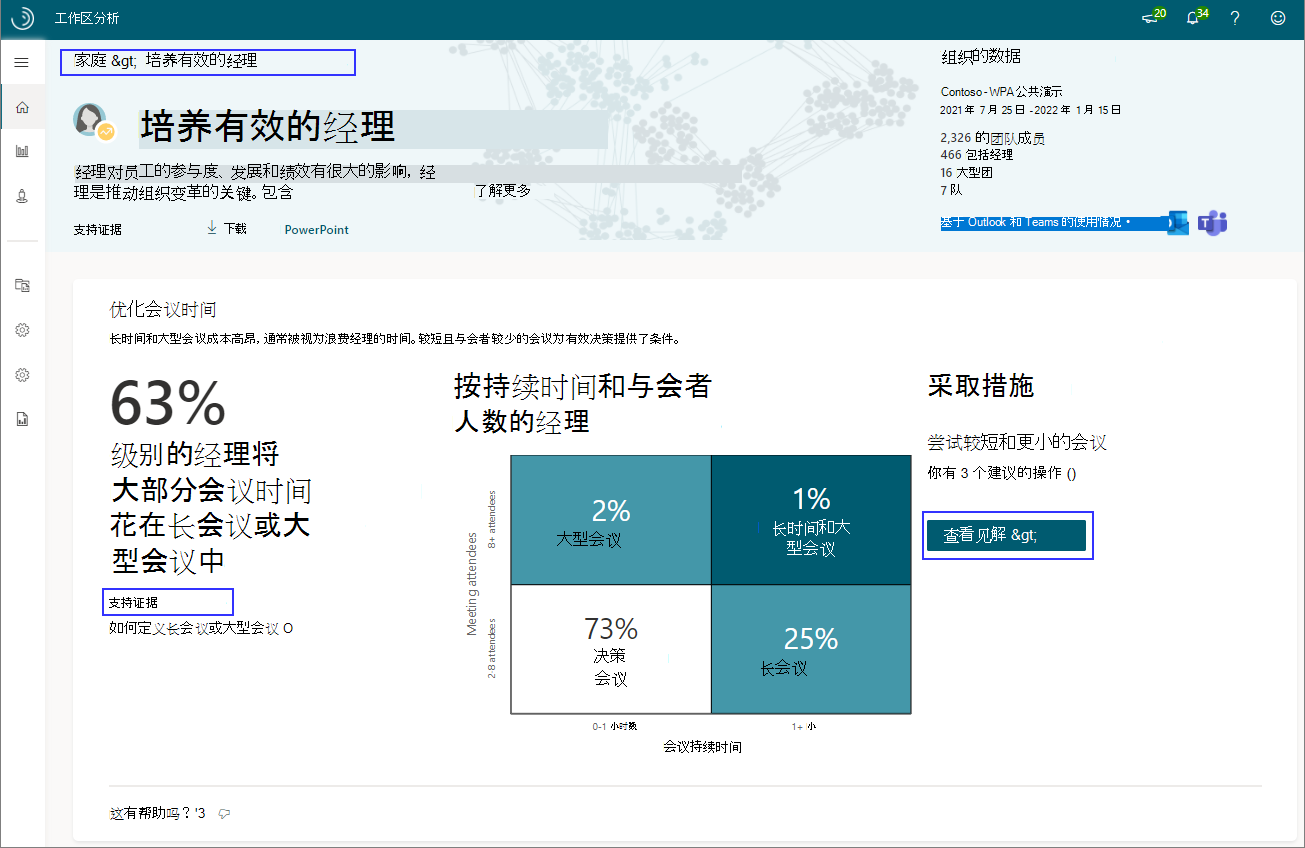Image resolution: width=1305 pixels, height=848 pixels.
Task: Open the data sources folder sidebar icon
Action: [x=22, y=285]
